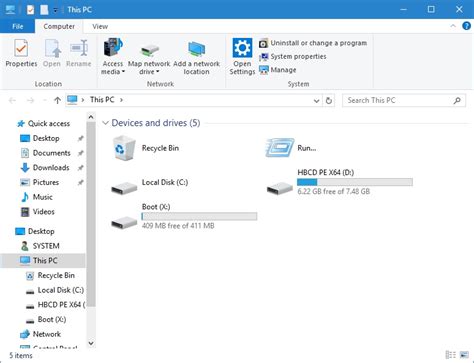The height and width of the screenshot is (363, 474).
Task: Open address bar history dropdown
Action: pyautogui.click(x=316, y=101)
